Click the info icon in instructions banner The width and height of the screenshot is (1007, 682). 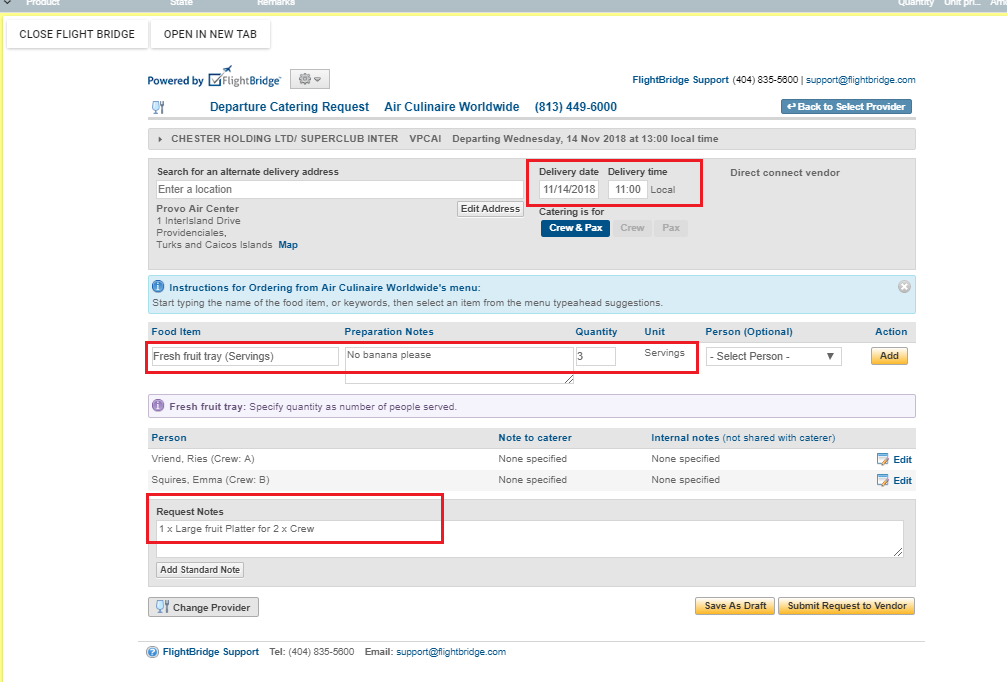coord(158,286)
